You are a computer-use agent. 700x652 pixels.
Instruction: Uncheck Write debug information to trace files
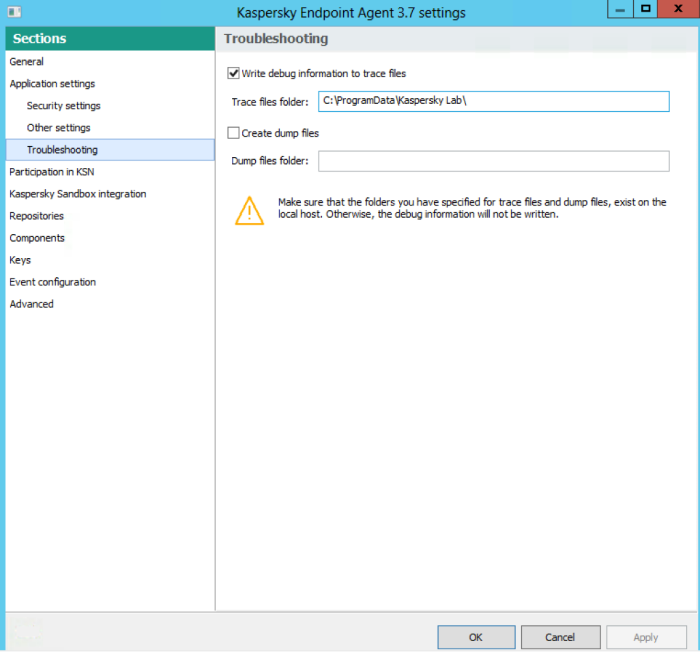[233, 73]
